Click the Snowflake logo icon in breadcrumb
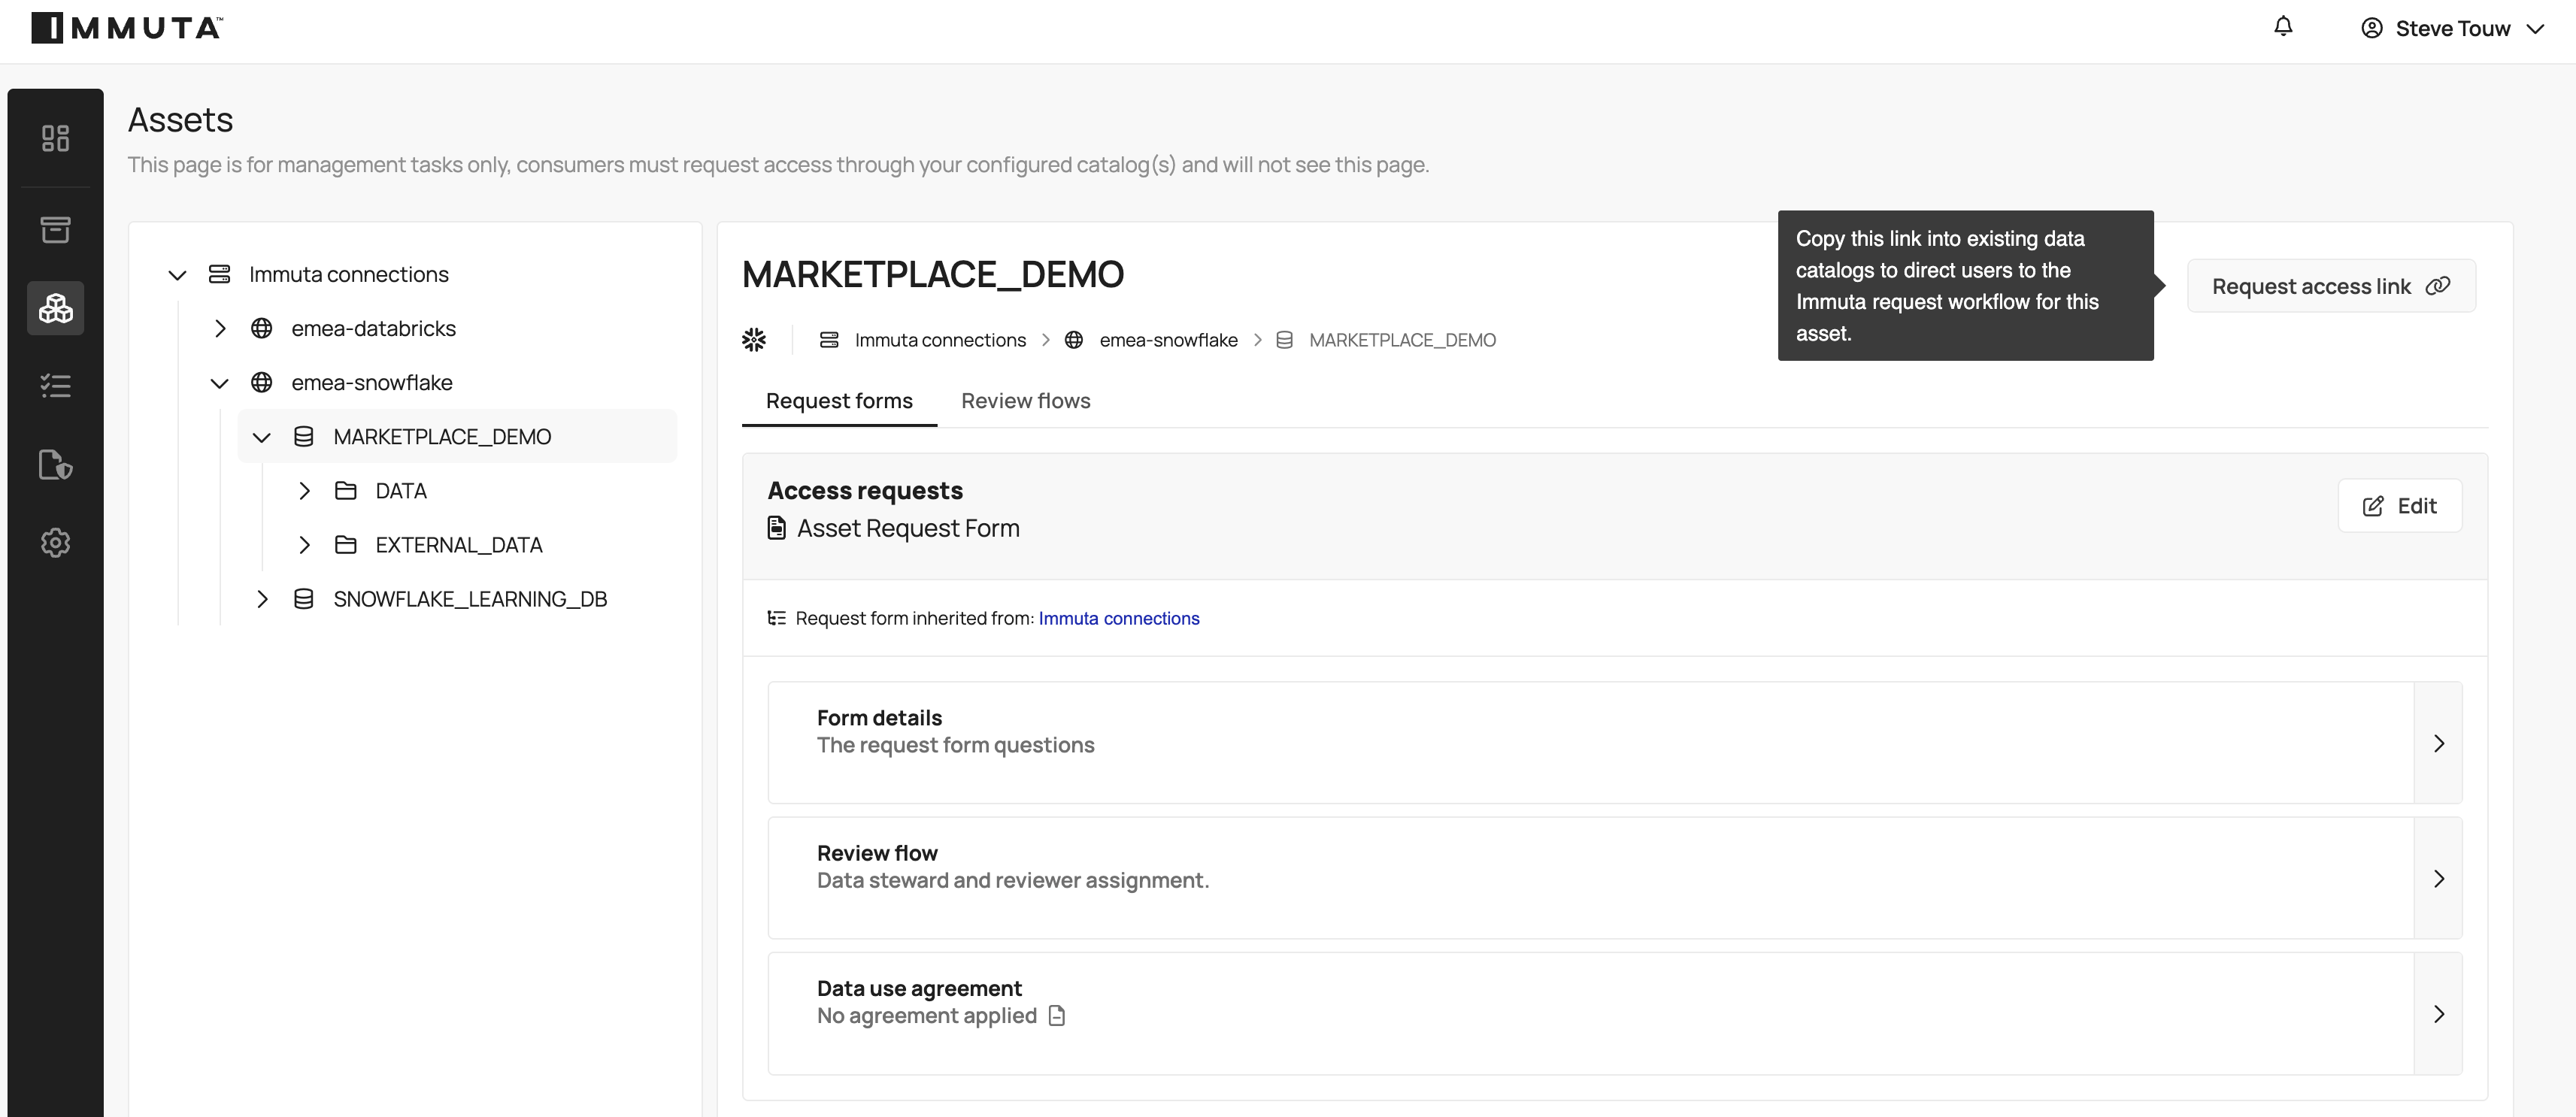The width and height of the screenshot is (2576, 1117). 754,340
